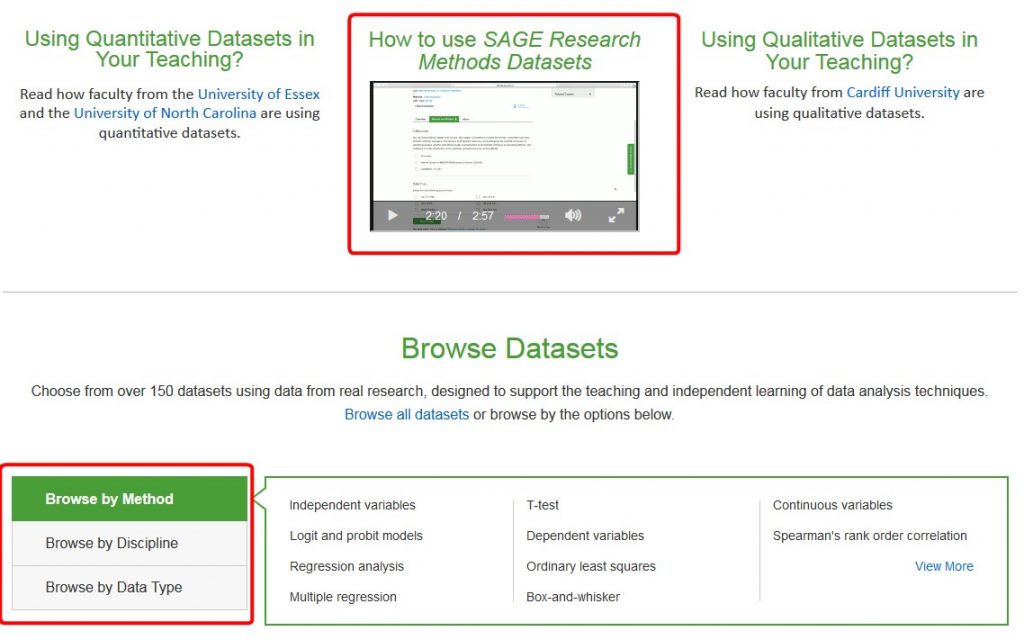
Task: Click the Using Qualitative Datasets heading
Action: [839, 50]
